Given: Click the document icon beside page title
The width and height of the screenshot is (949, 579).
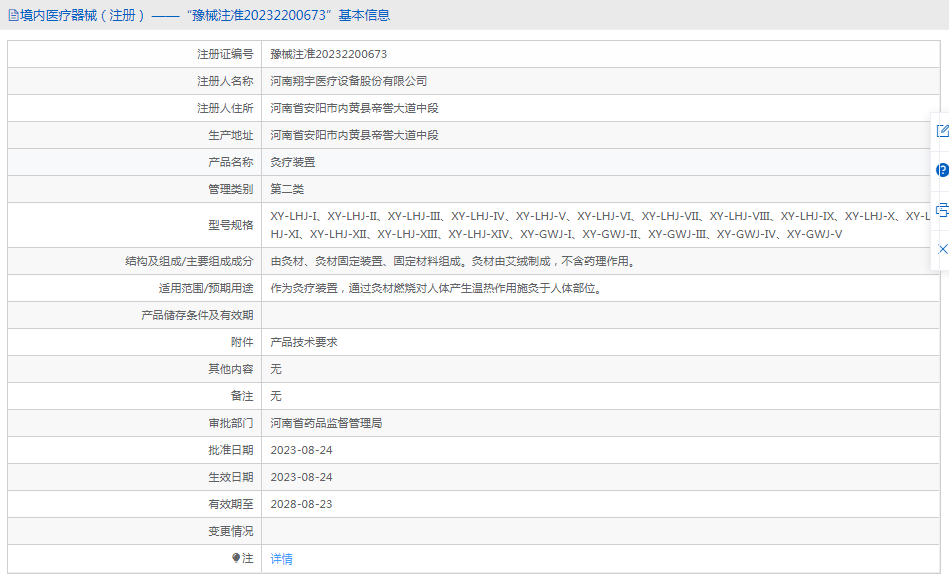Looking at the screenshot, I should click(13, 16).
